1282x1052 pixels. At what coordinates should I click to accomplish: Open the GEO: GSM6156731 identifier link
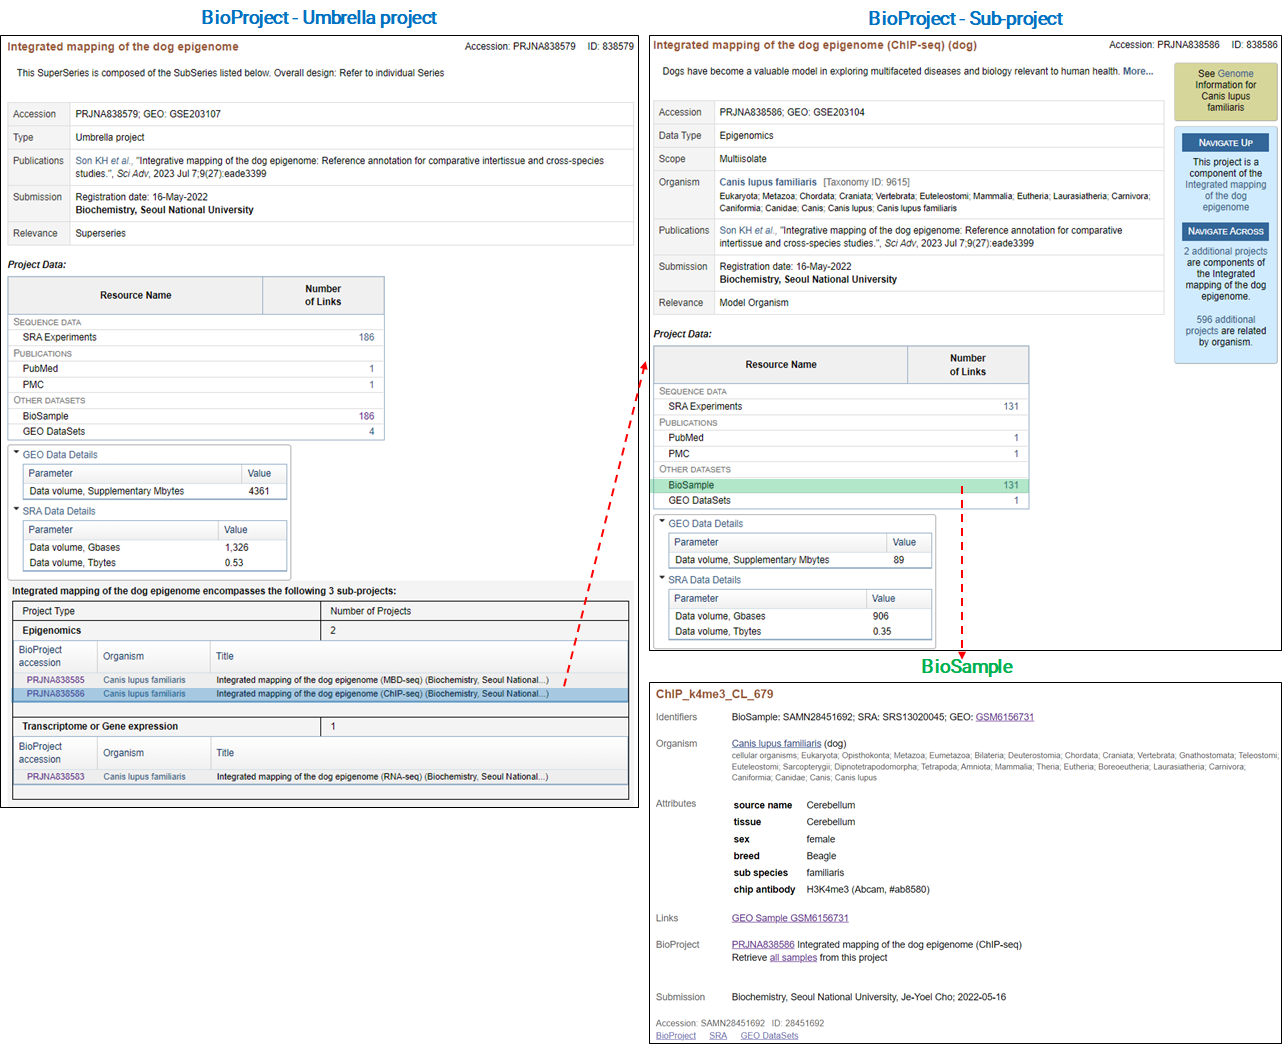[1004, 717]
